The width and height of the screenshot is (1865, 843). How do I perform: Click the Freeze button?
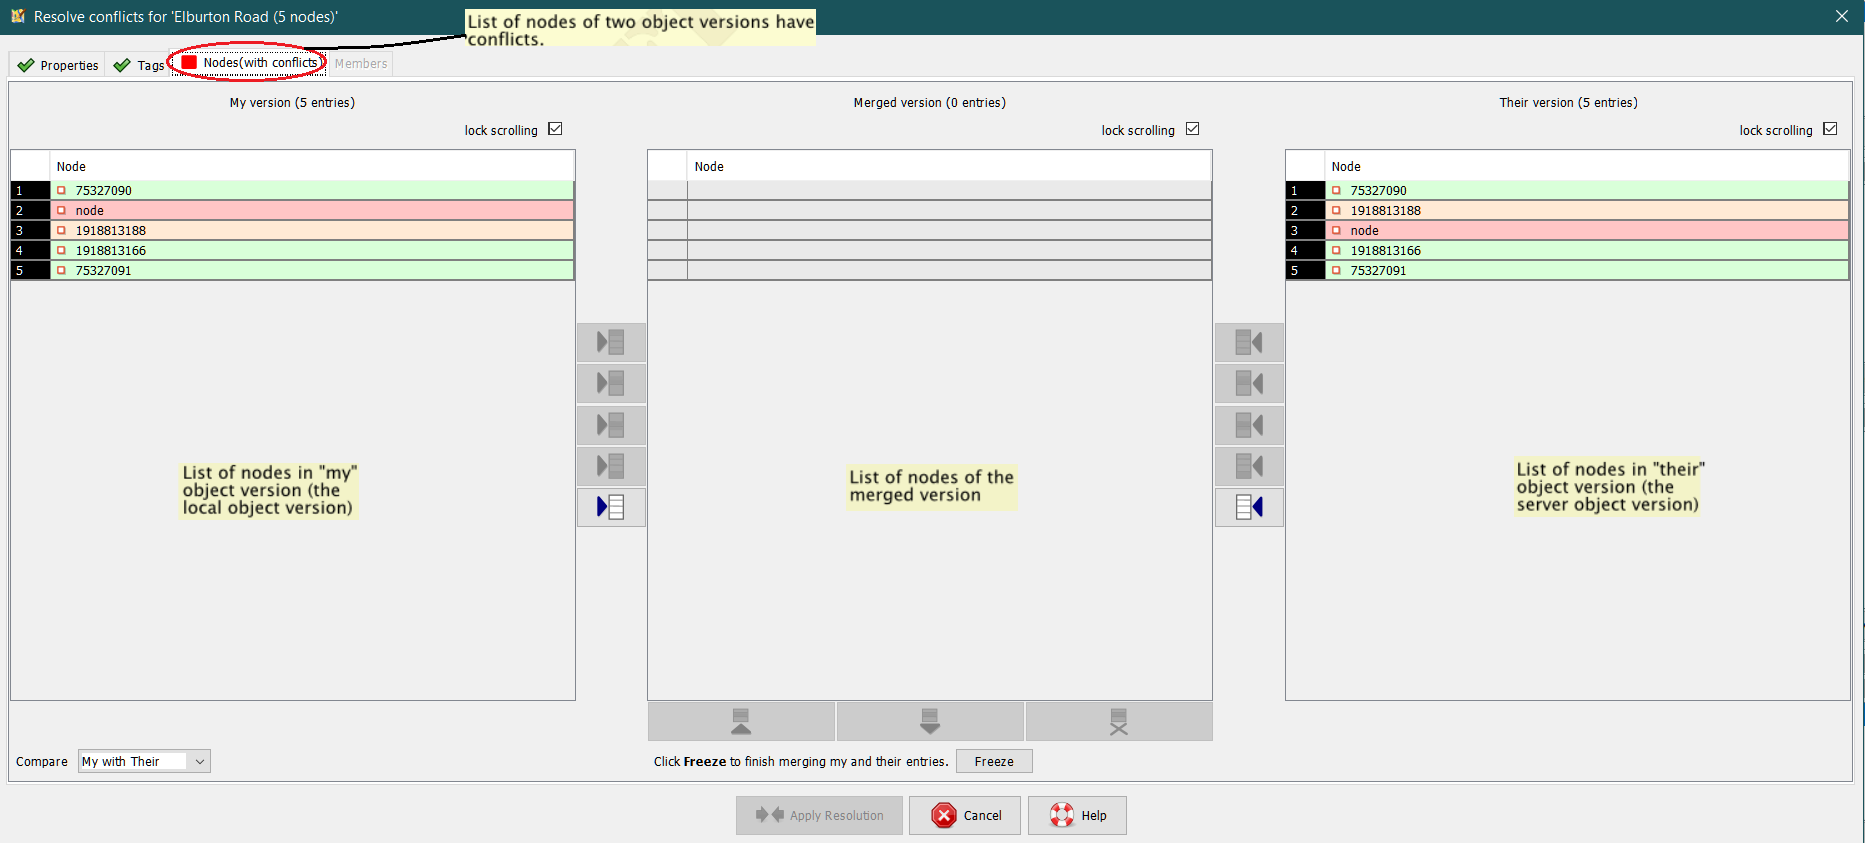pyautogui.click(x=993, y=761)
